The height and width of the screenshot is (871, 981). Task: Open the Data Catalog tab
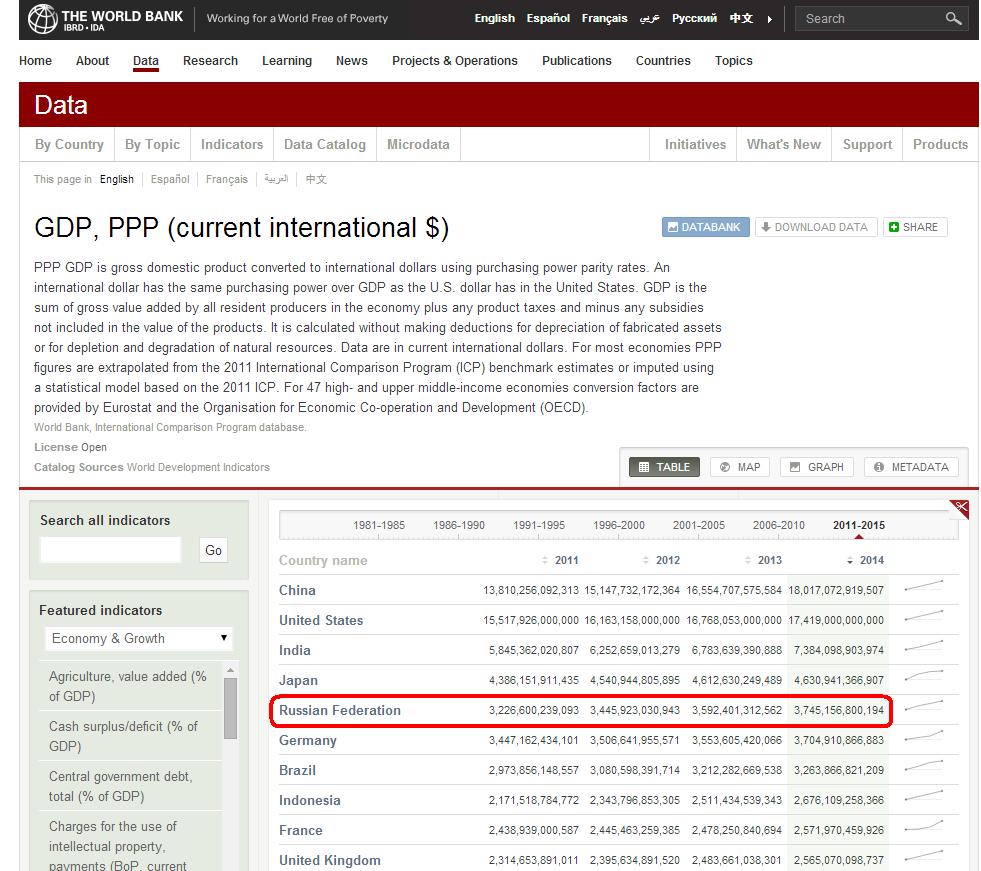coord(325,145)
